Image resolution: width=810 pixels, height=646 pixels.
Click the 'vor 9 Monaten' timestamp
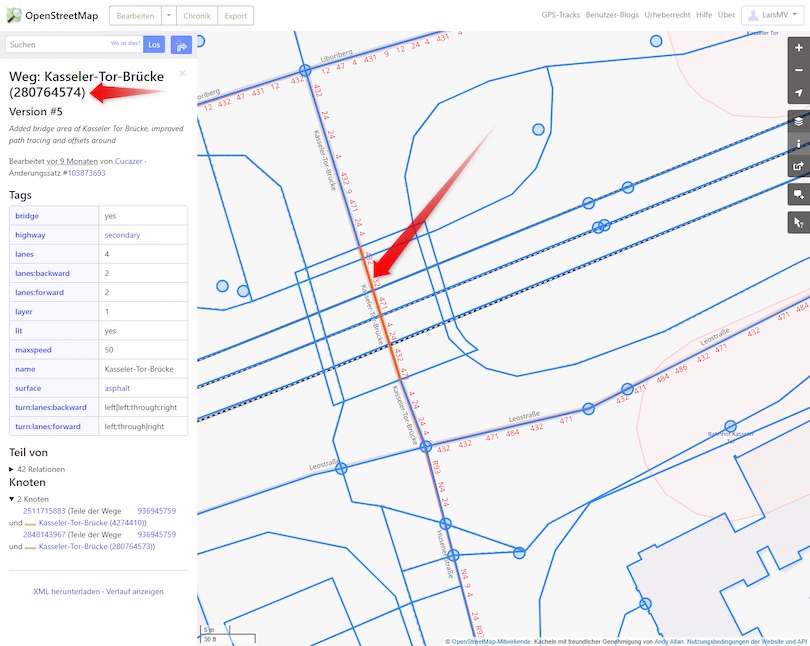[x=72, y=161]
